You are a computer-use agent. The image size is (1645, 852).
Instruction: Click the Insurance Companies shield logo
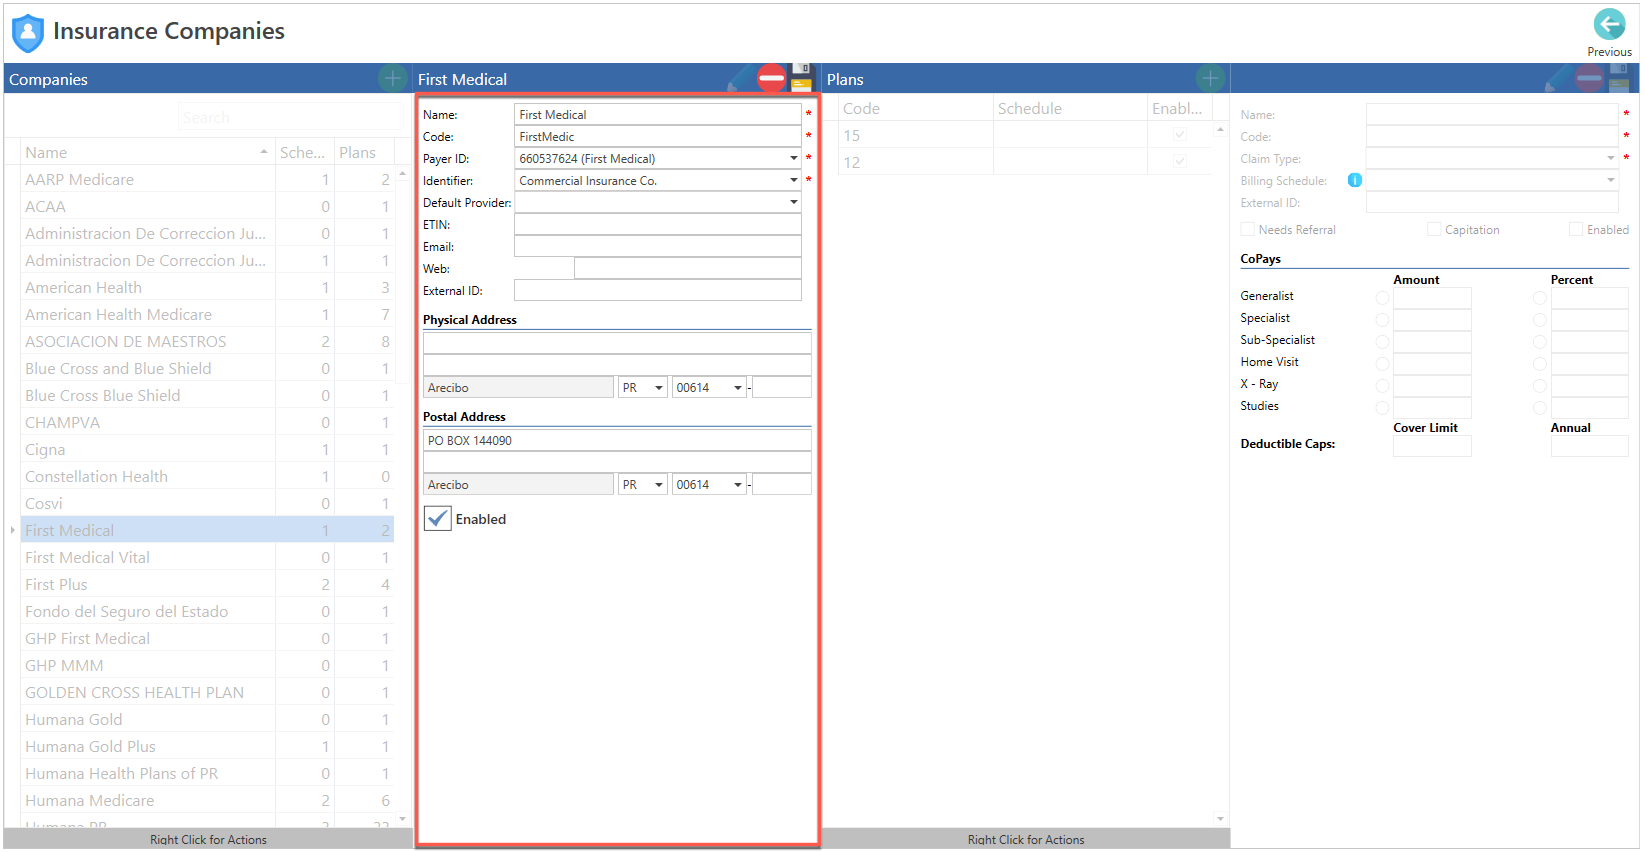(28, 32)
